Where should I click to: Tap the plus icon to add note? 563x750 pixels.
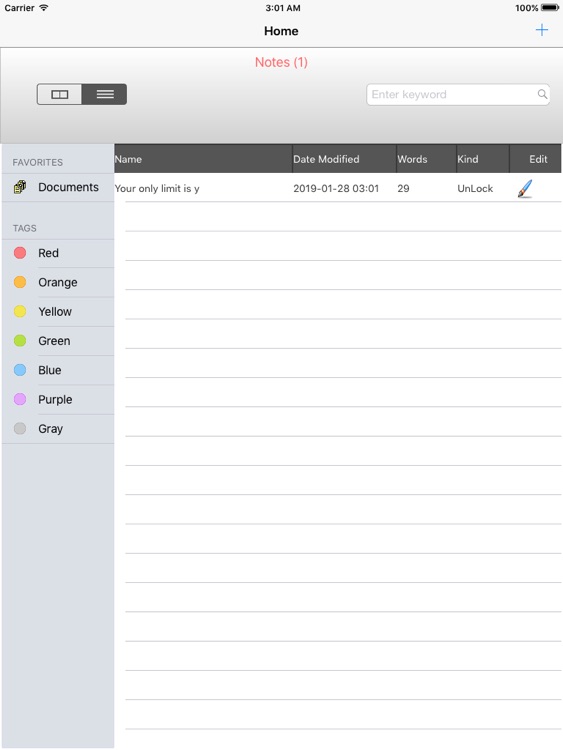tap(541, 30)
